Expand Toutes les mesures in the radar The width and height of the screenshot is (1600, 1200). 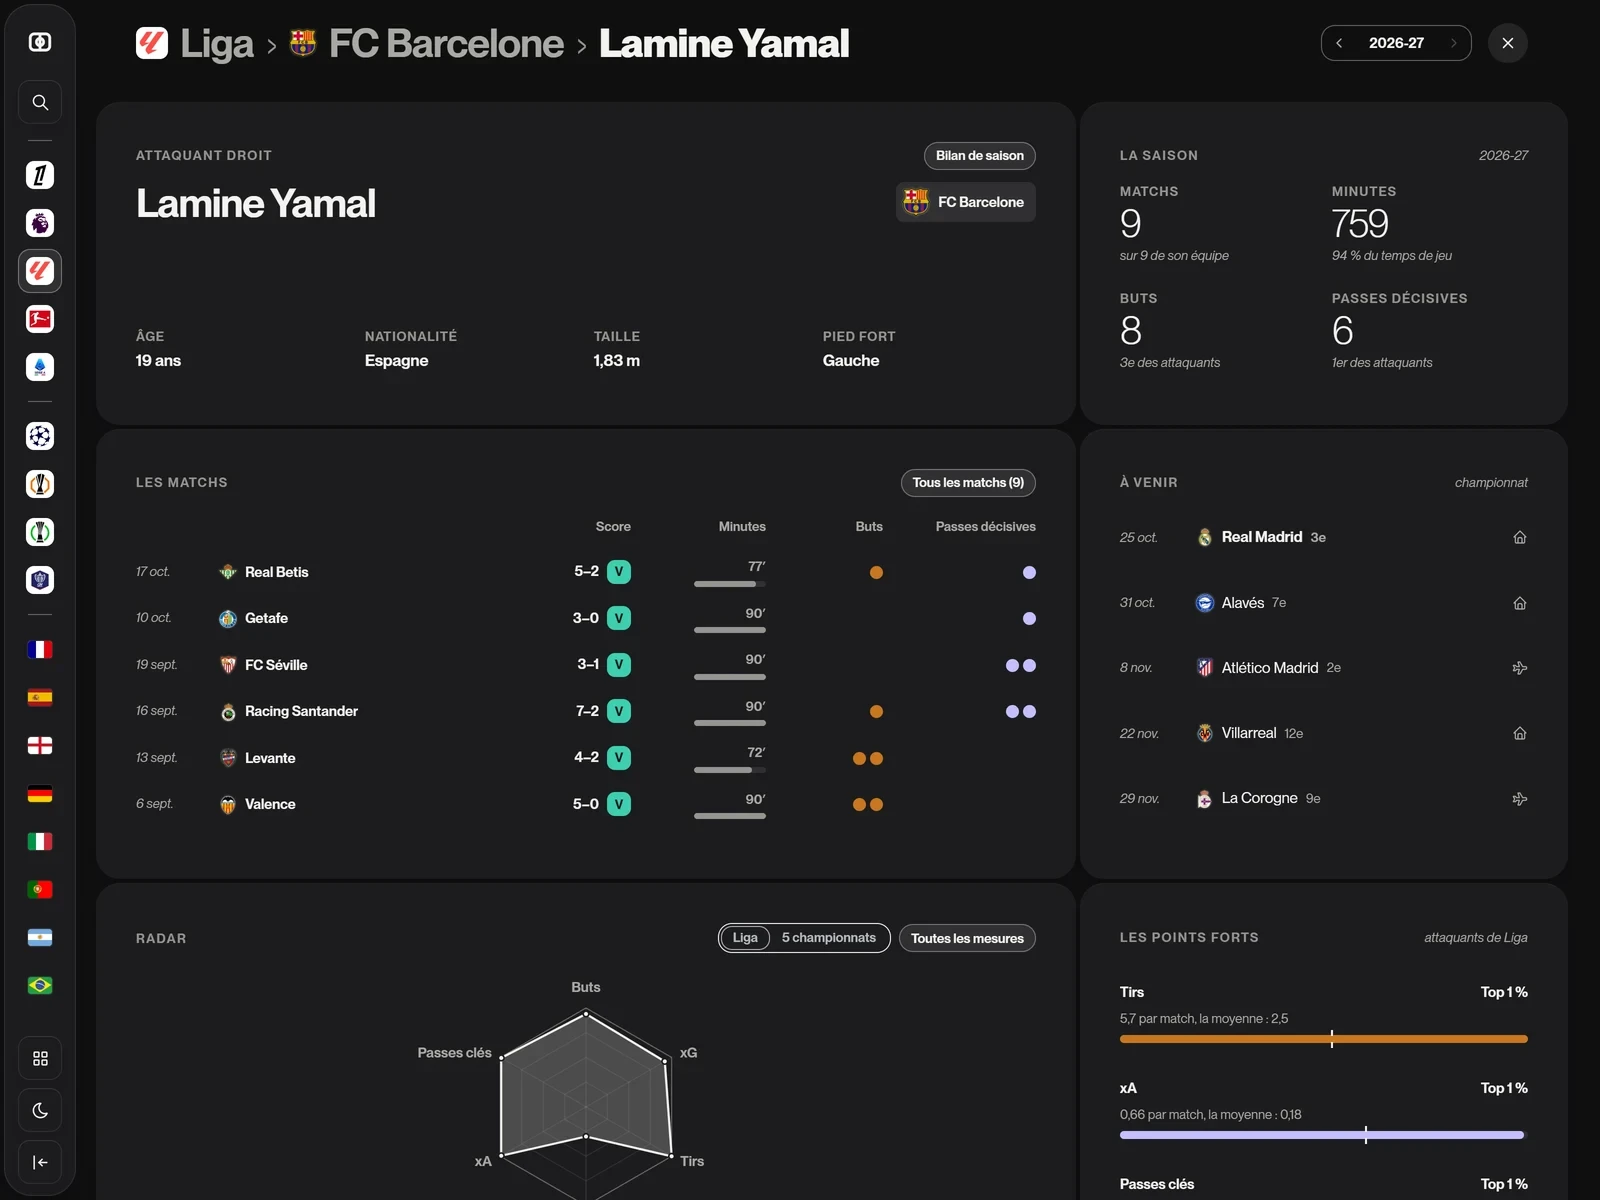click(x=967, y=938)
